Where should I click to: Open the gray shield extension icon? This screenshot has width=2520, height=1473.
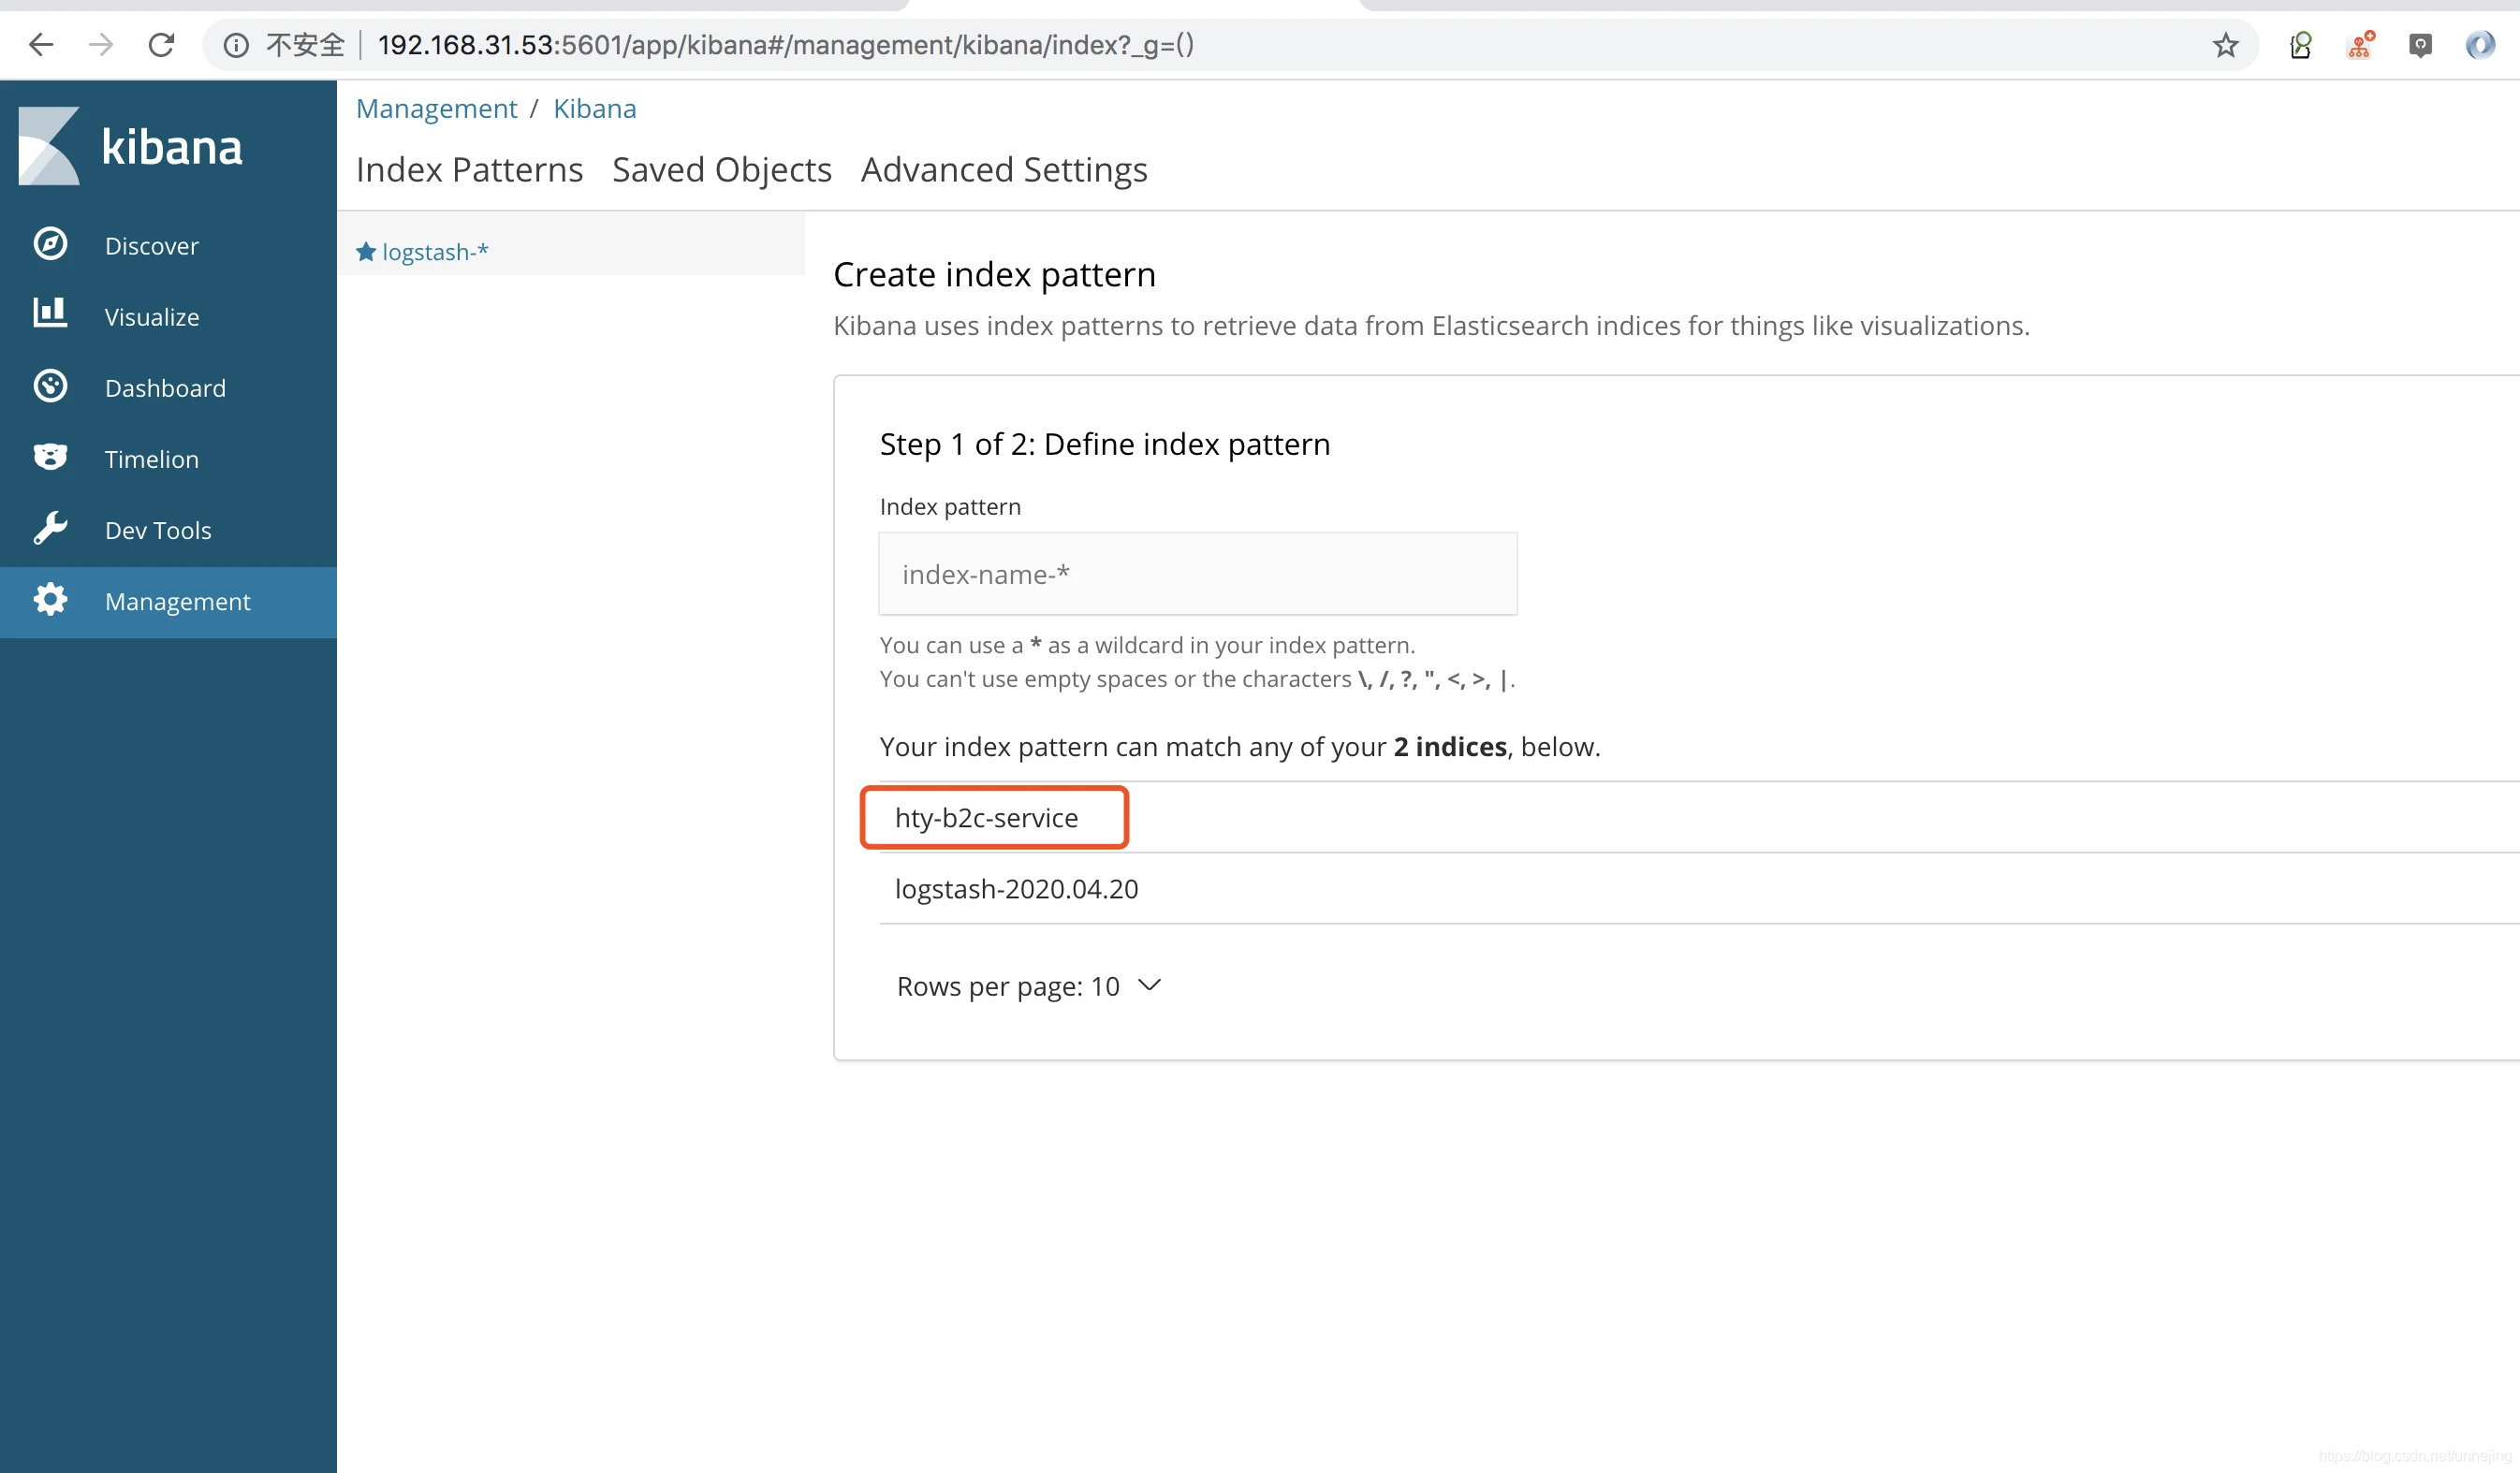point(2420,45)
